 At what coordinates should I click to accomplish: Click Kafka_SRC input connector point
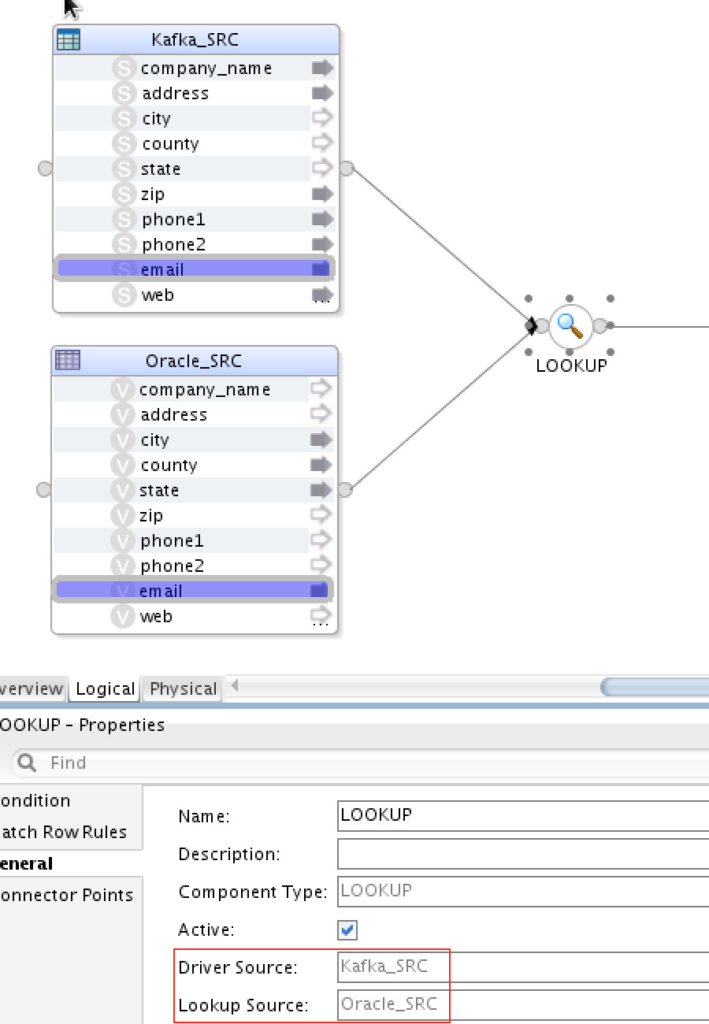click(45, 168)
